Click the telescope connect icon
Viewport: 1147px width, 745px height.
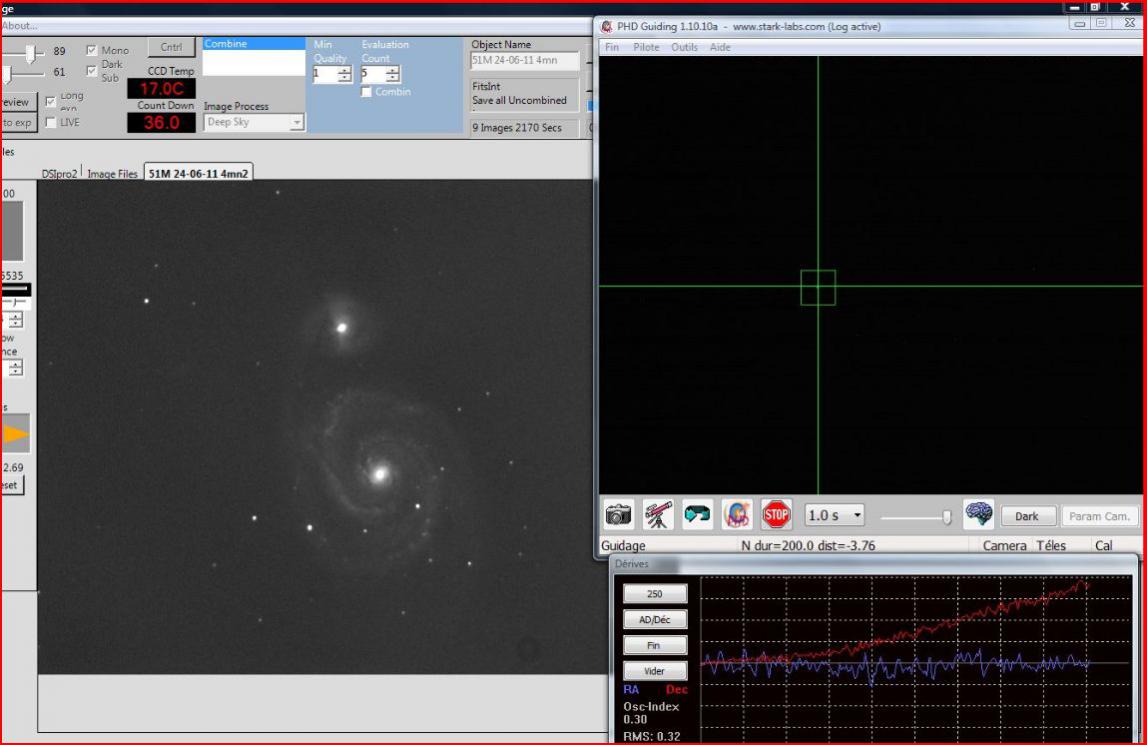658,515
